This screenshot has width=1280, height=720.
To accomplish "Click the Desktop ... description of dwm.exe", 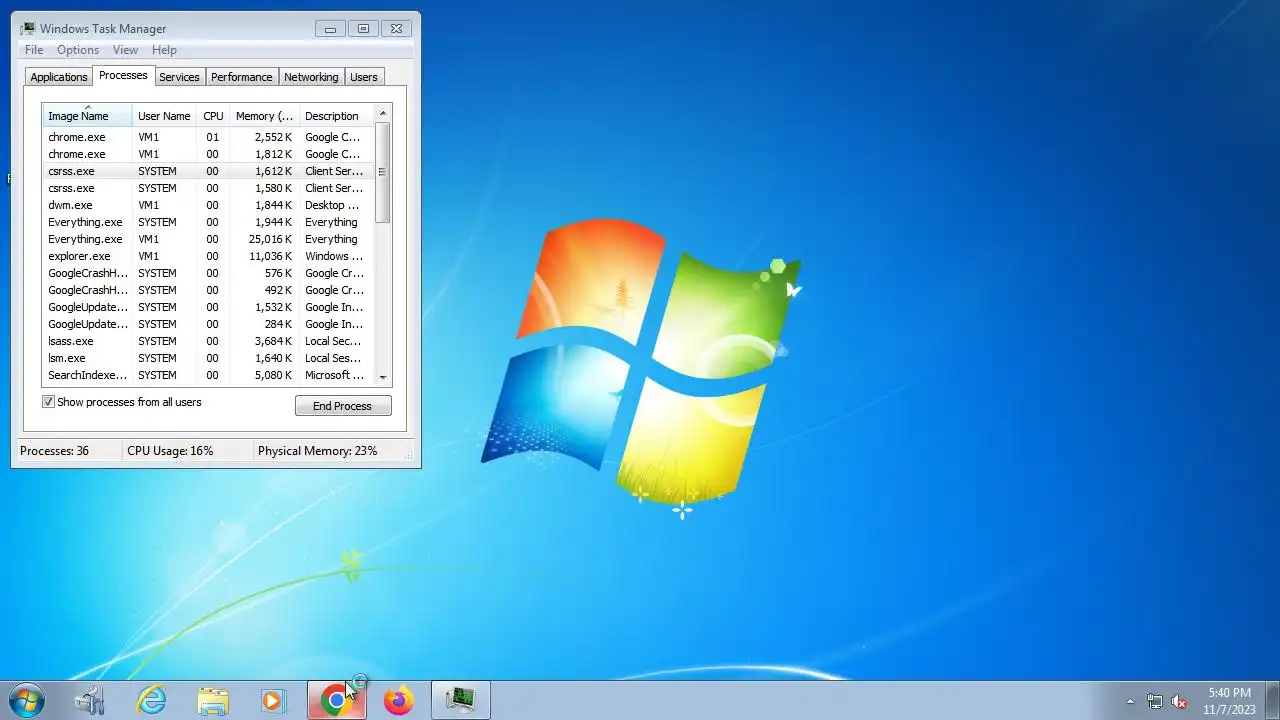I will (x=334, y=205).
